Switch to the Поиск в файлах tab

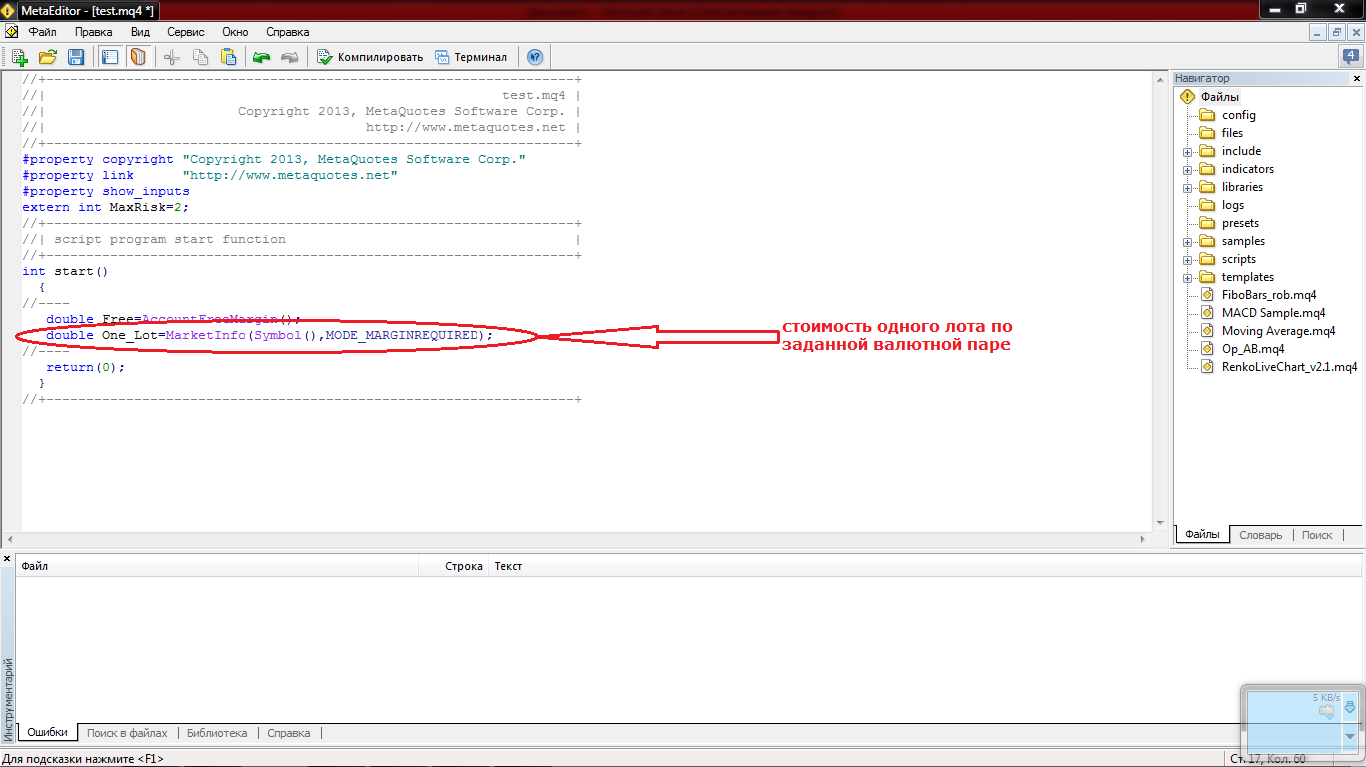point(127,733)
